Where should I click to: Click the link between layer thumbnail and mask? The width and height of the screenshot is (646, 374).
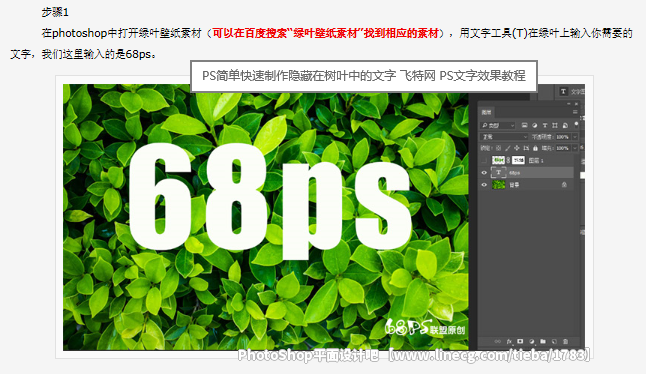click(x=508, y=160)
